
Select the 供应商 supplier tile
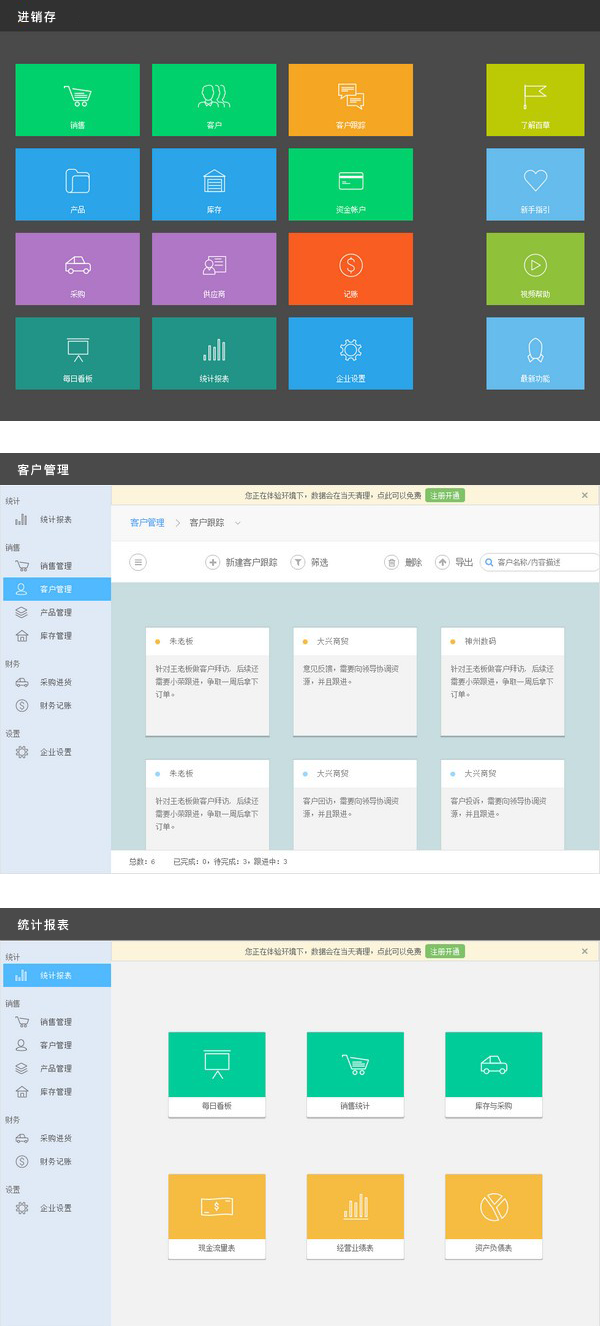[213, 269]
